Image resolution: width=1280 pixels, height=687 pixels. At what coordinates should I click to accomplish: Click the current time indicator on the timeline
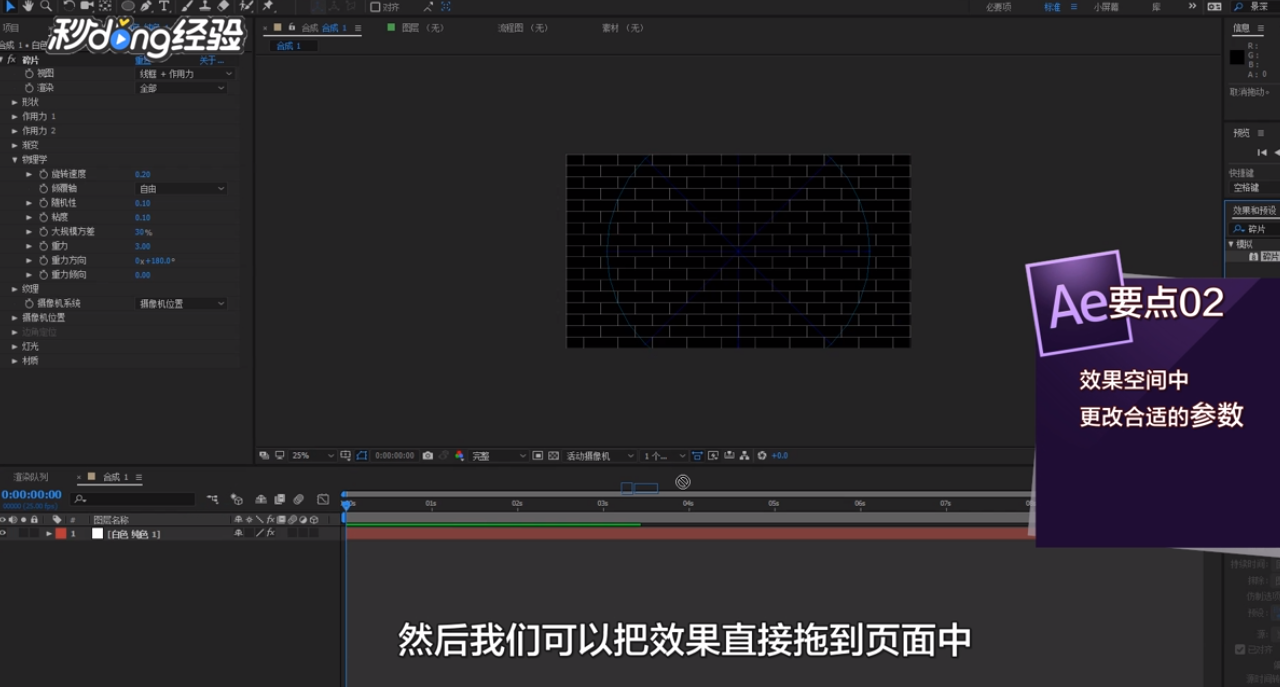coord(346,505)
